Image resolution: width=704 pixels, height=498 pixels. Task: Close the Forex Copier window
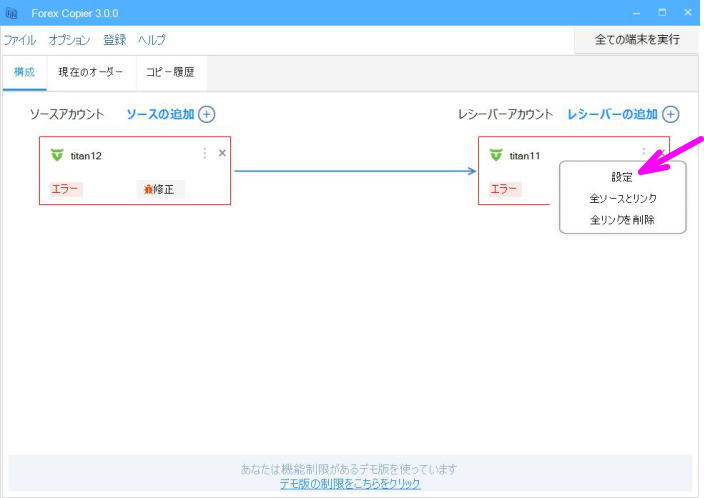click(x=688, y=13)
